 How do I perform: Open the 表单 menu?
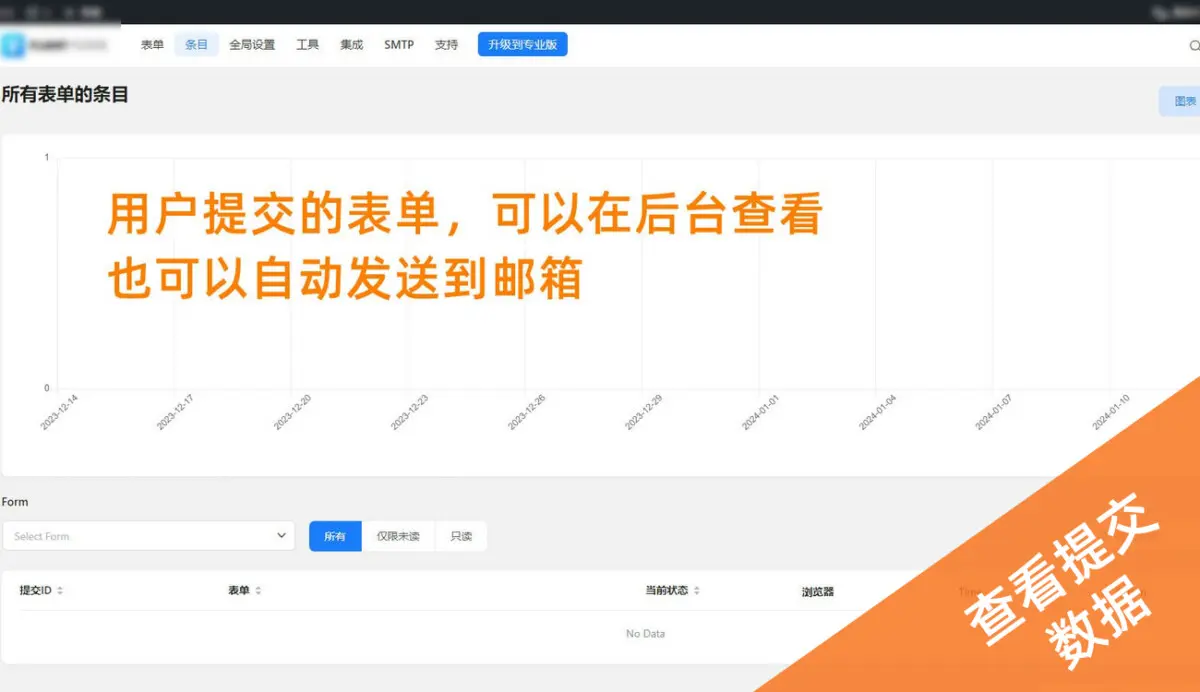pyautogui.click(x=152, y=45)
